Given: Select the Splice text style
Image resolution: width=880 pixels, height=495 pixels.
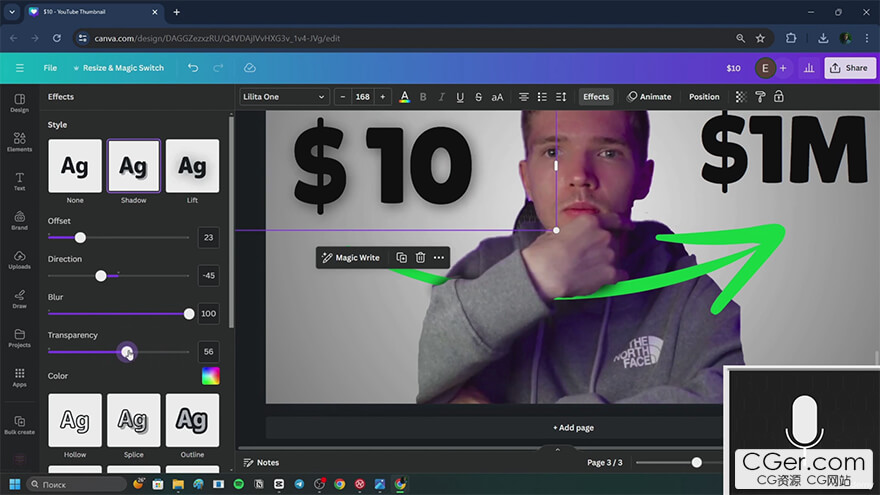Looking at the screenshot, I should [x=134, y=420].
